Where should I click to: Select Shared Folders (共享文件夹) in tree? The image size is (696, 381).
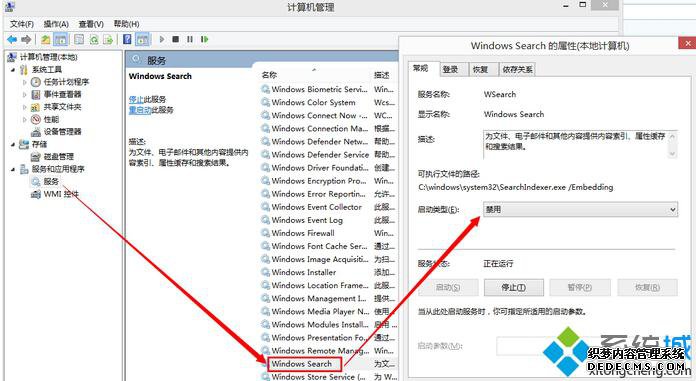[62, 107]
